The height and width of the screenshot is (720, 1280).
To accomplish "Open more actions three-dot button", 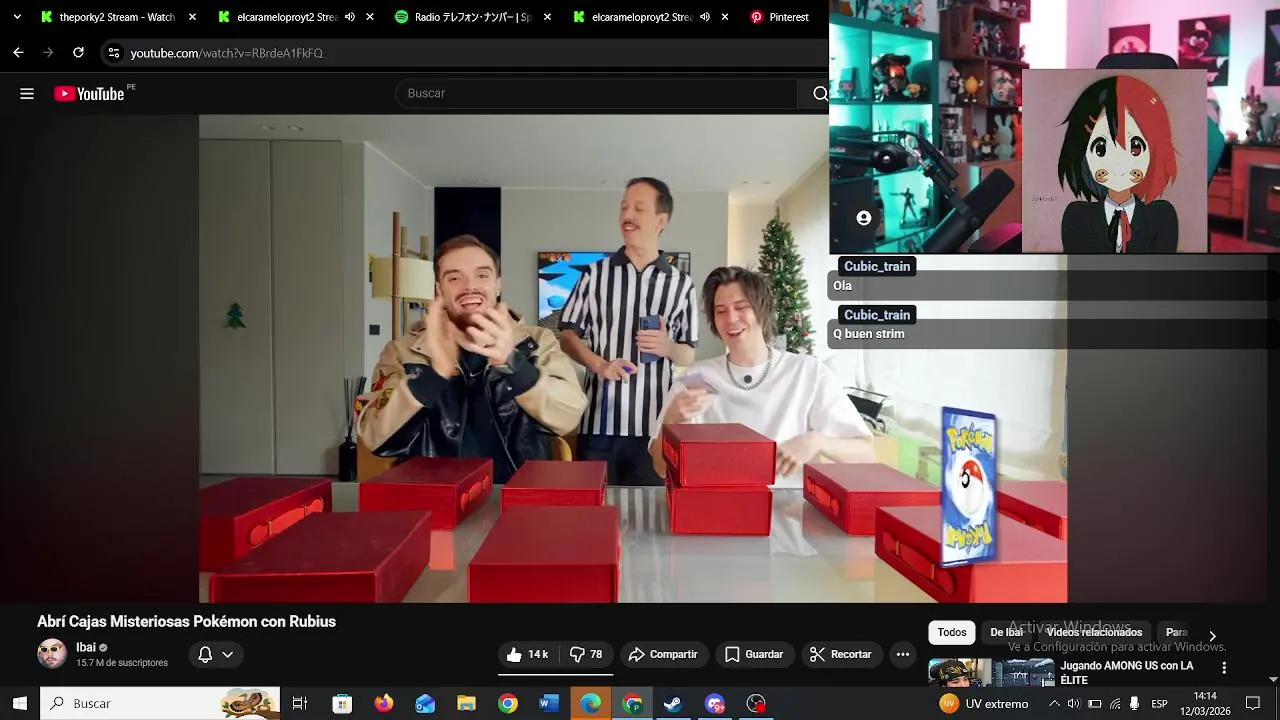I will coord(903,654).
